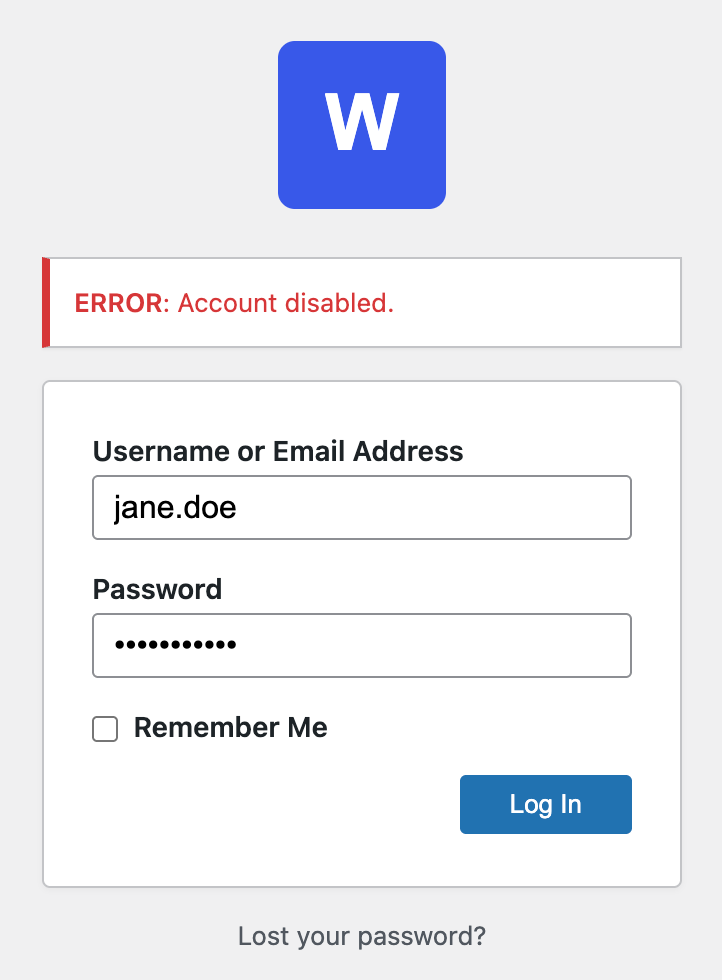Open the "Lost your password?" link
722x980 pixels.
tap(361, 937)
